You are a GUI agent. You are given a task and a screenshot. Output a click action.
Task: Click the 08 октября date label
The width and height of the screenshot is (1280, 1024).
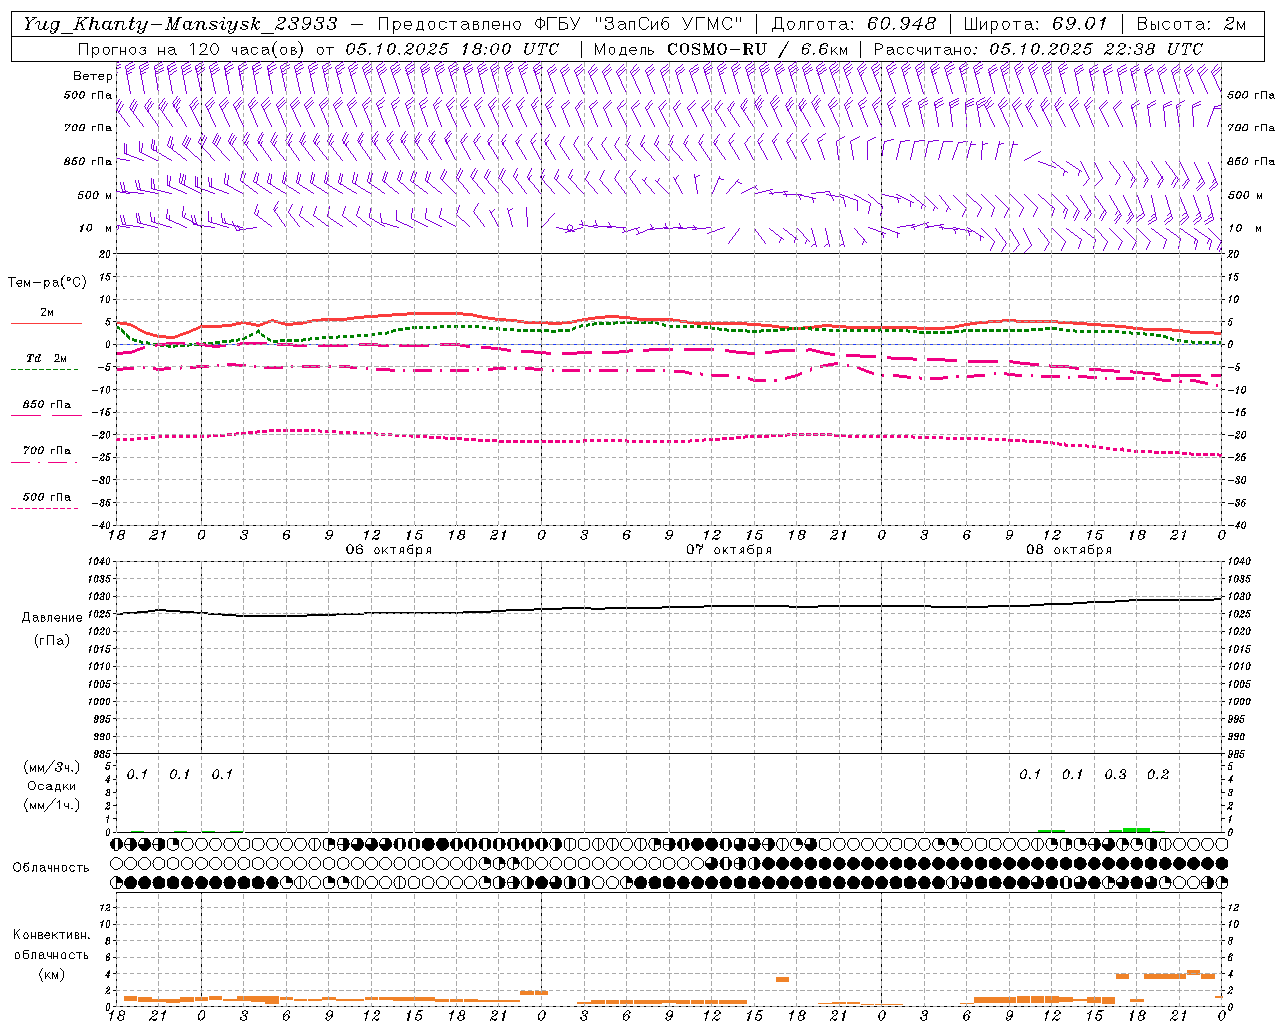click(1069, 550)
